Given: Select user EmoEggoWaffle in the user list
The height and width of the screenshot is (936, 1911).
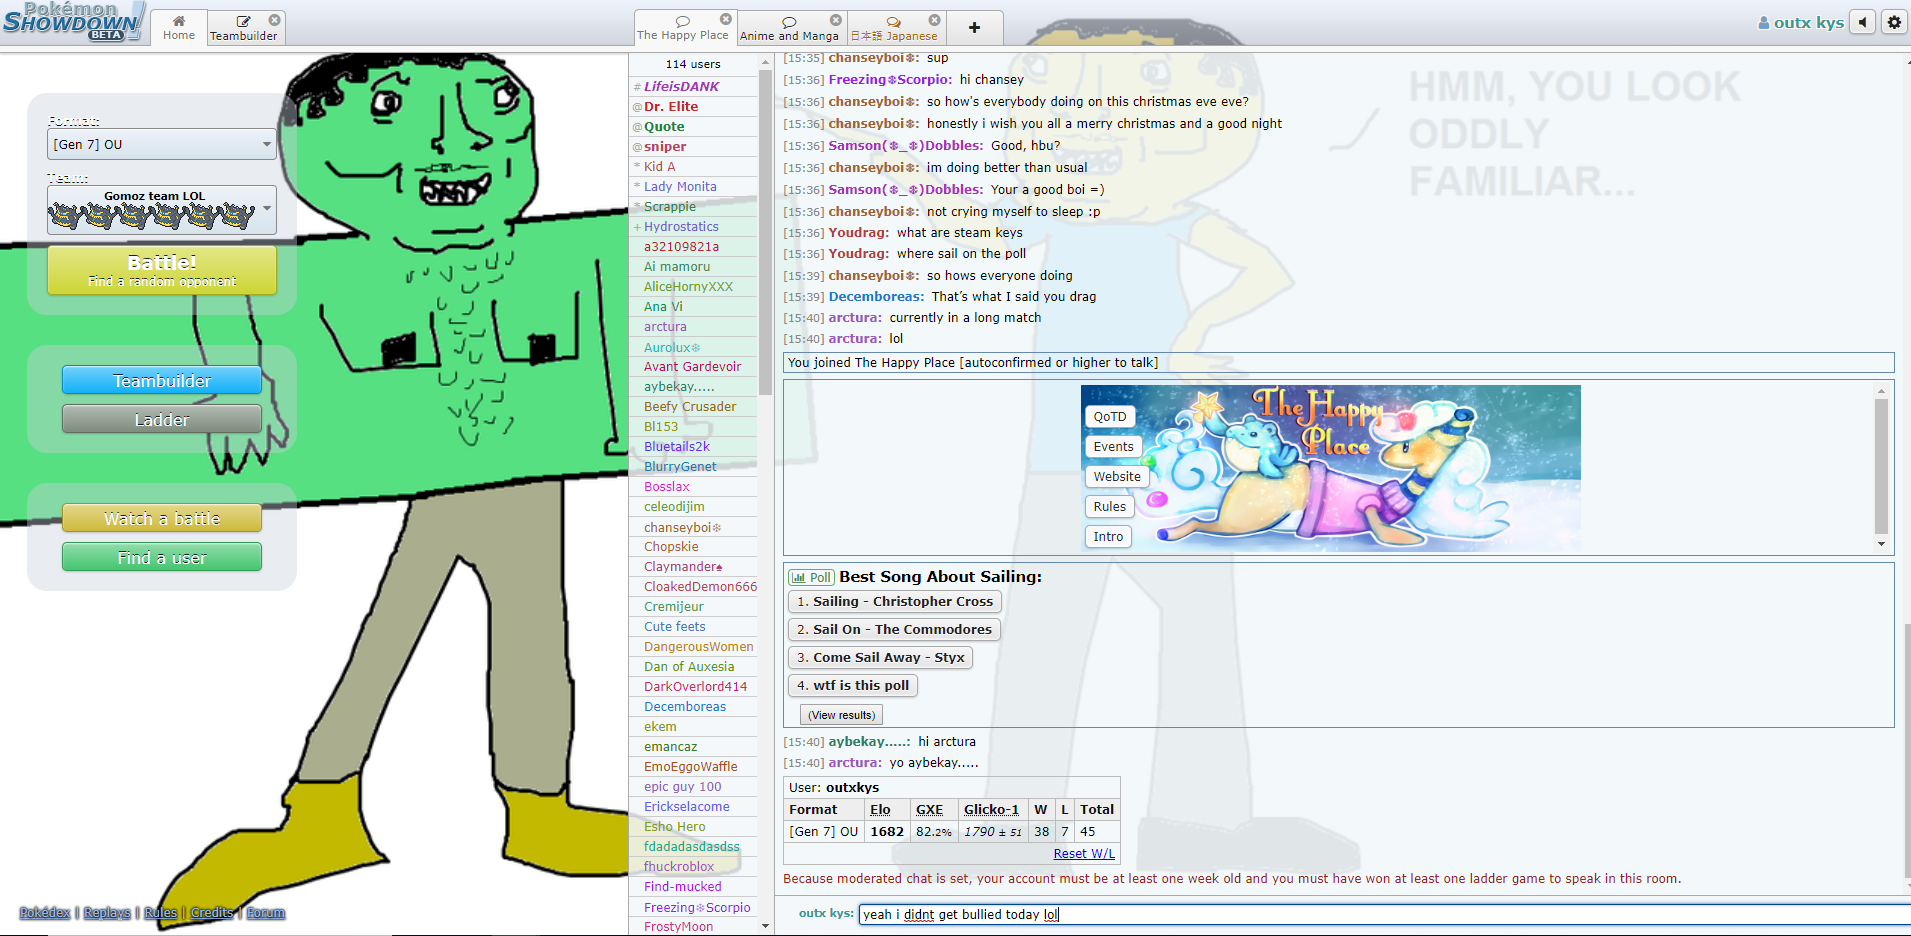Looking at the screenshot, I should point(694,766).
